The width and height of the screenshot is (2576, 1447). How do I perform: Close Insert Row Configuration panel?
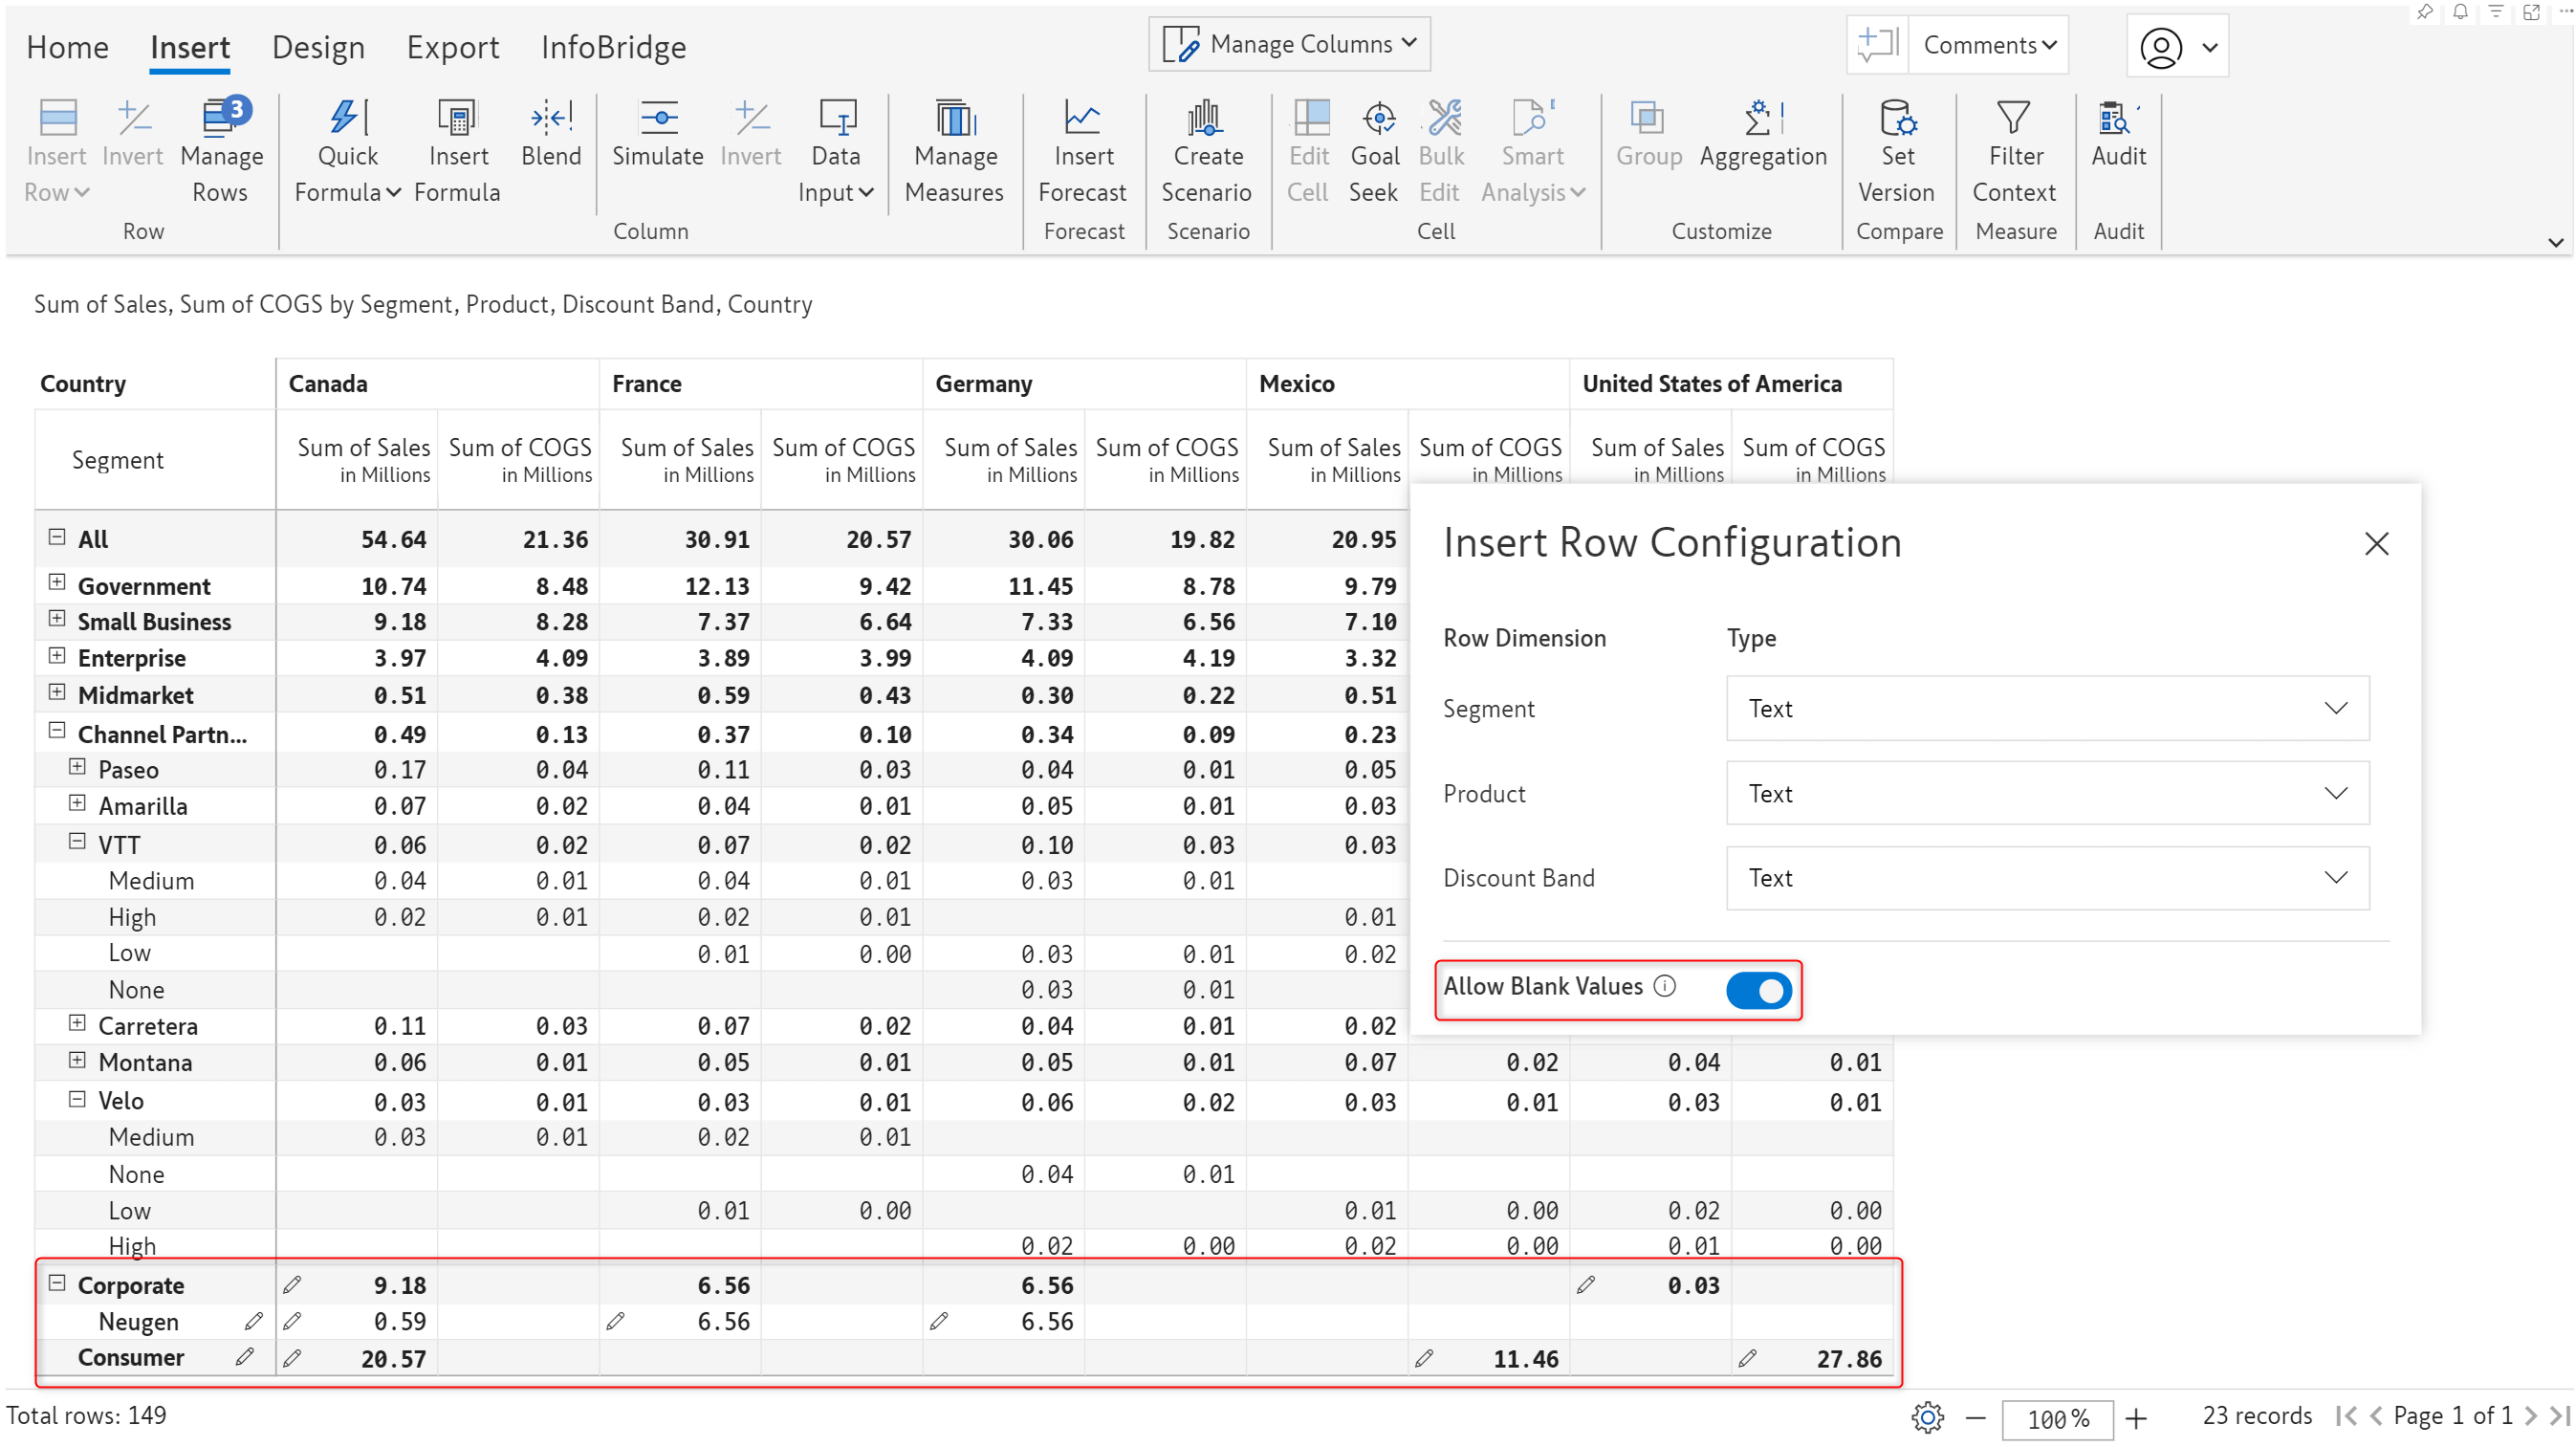click(2376, 544)
